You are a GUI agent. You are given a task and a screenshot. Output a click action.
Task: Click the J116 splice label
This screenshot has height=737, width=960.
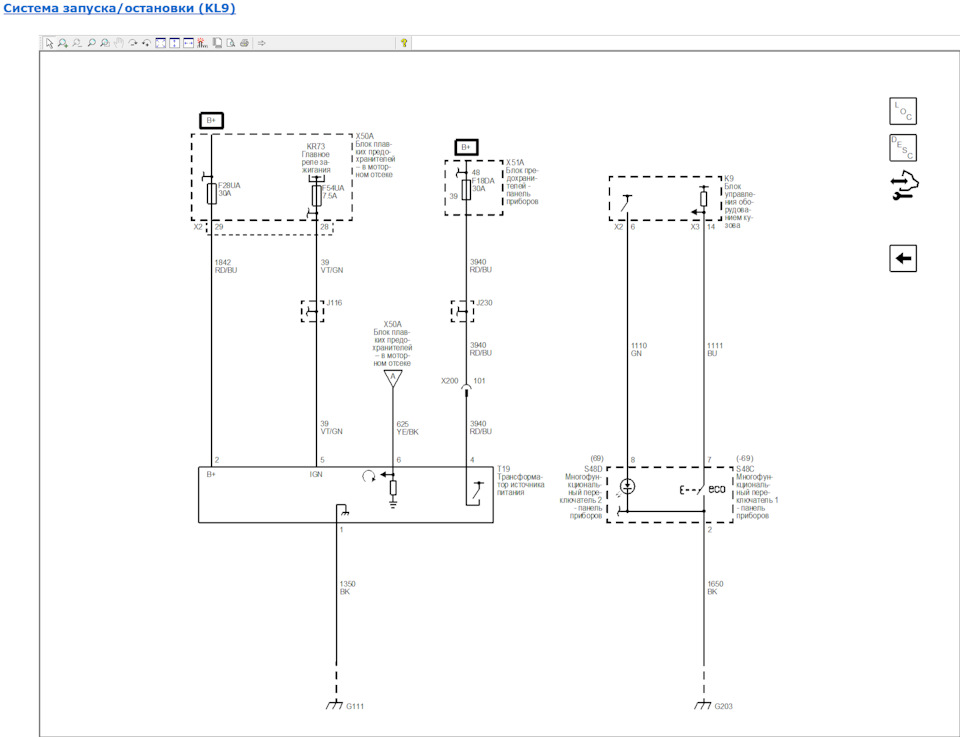click(x=334, y=302)
